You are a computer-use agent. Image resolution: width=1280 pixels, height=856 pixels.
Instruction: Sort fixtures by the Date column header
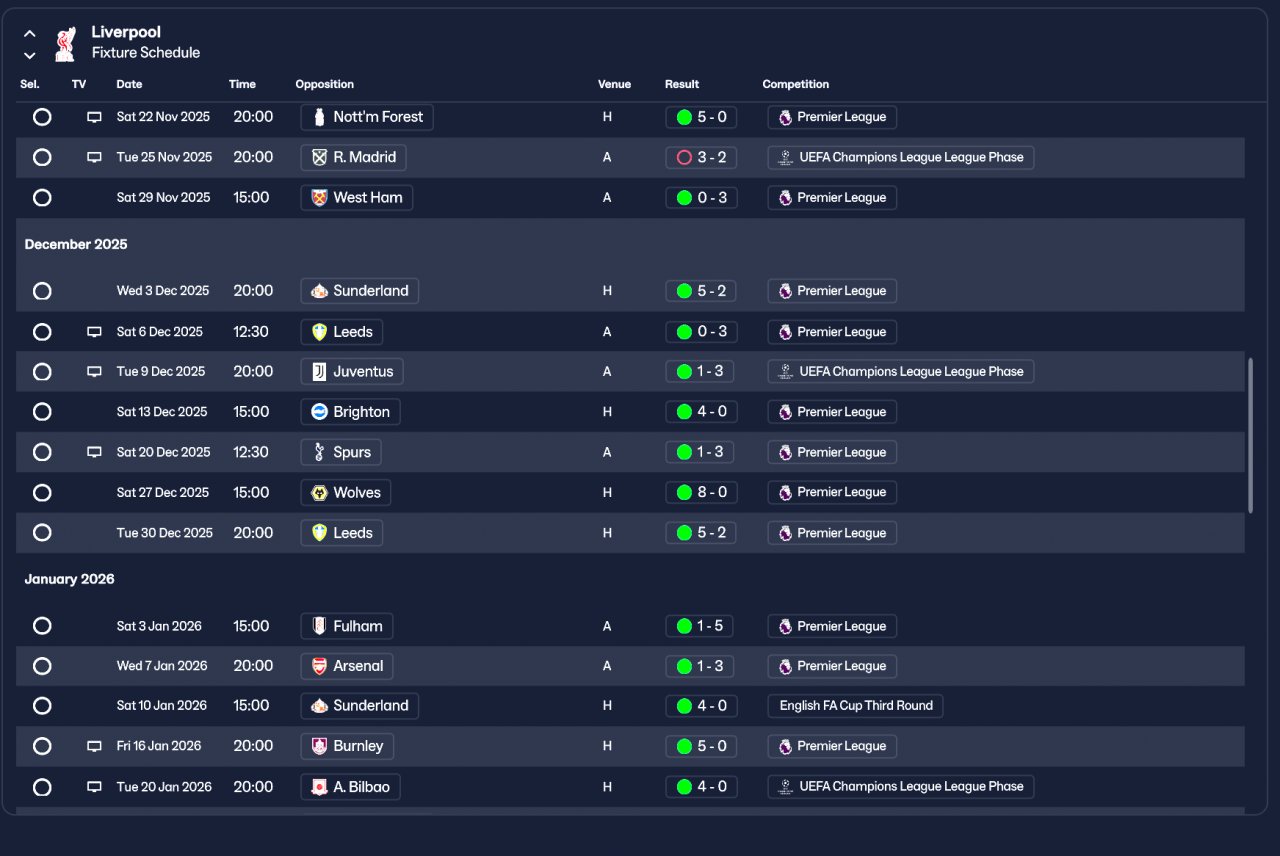(129, 84)
